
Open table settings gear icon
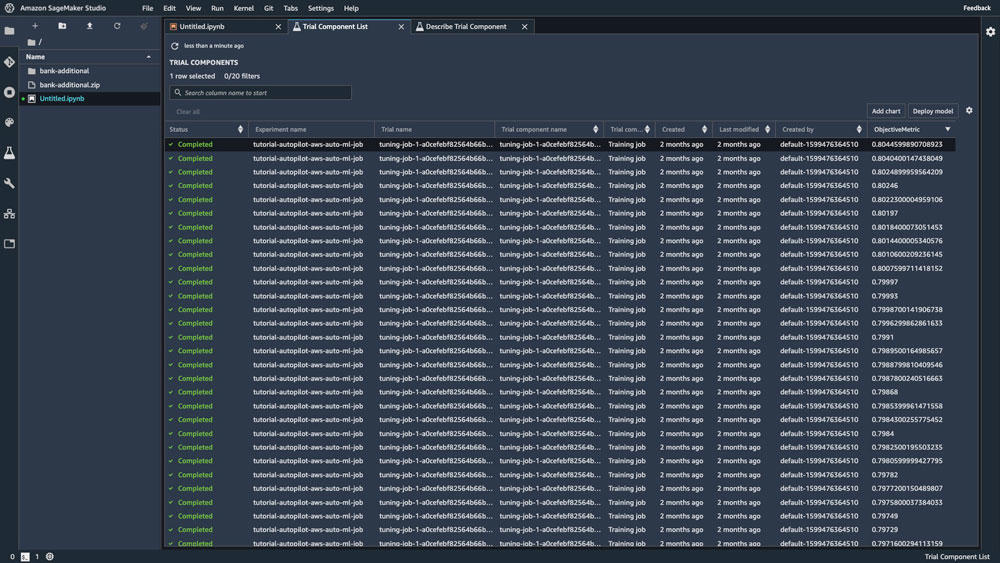click(969, 110)
